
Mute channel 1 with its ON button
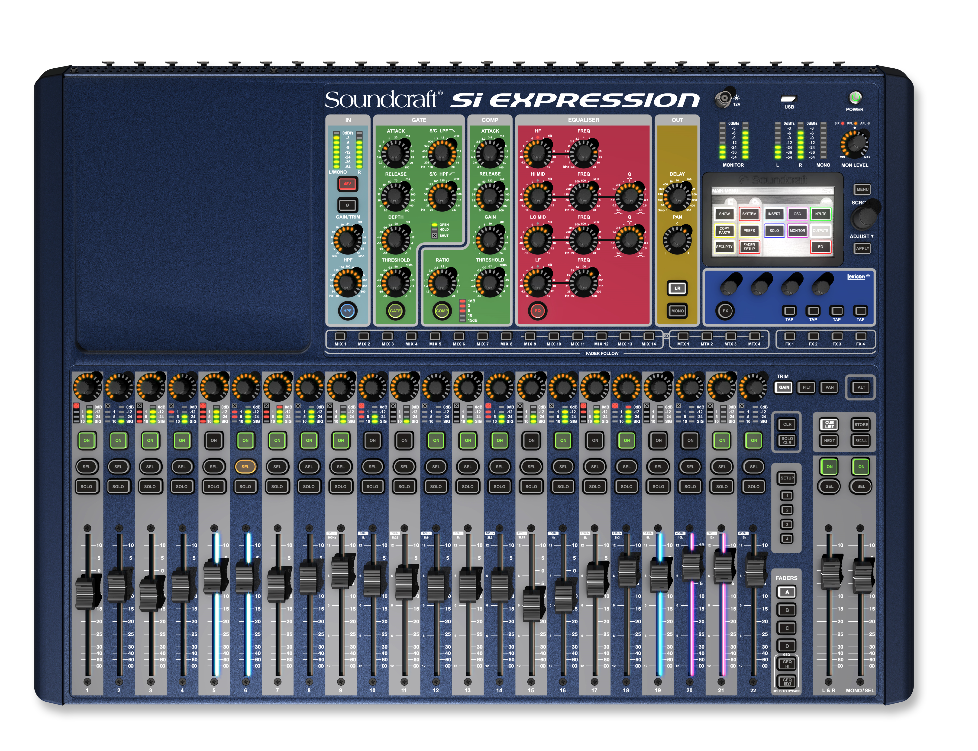(87, 440)
